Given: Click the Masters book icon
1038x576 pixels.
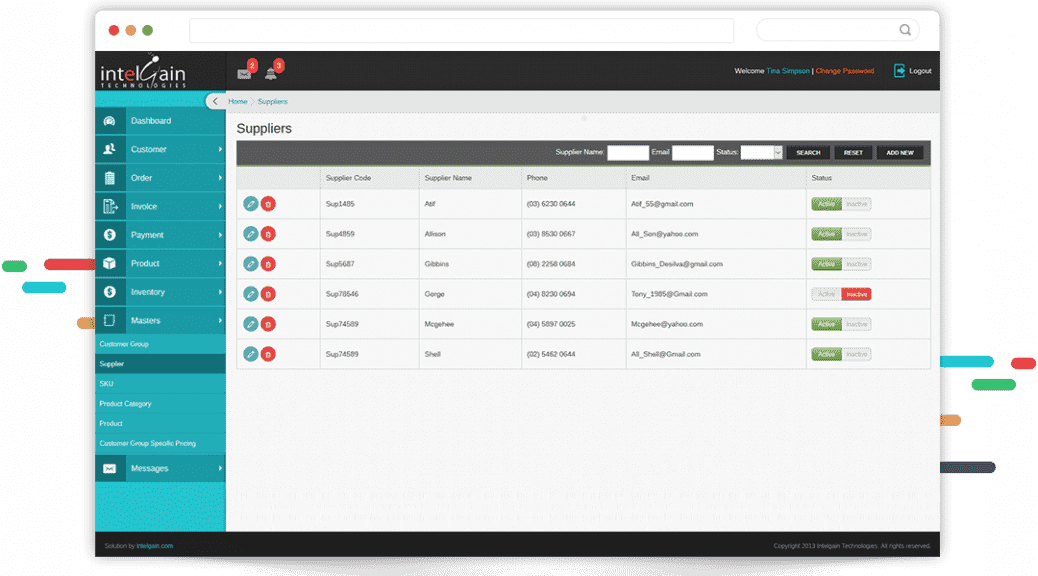Looking at the screenshot, I should [x=110, y=320].
